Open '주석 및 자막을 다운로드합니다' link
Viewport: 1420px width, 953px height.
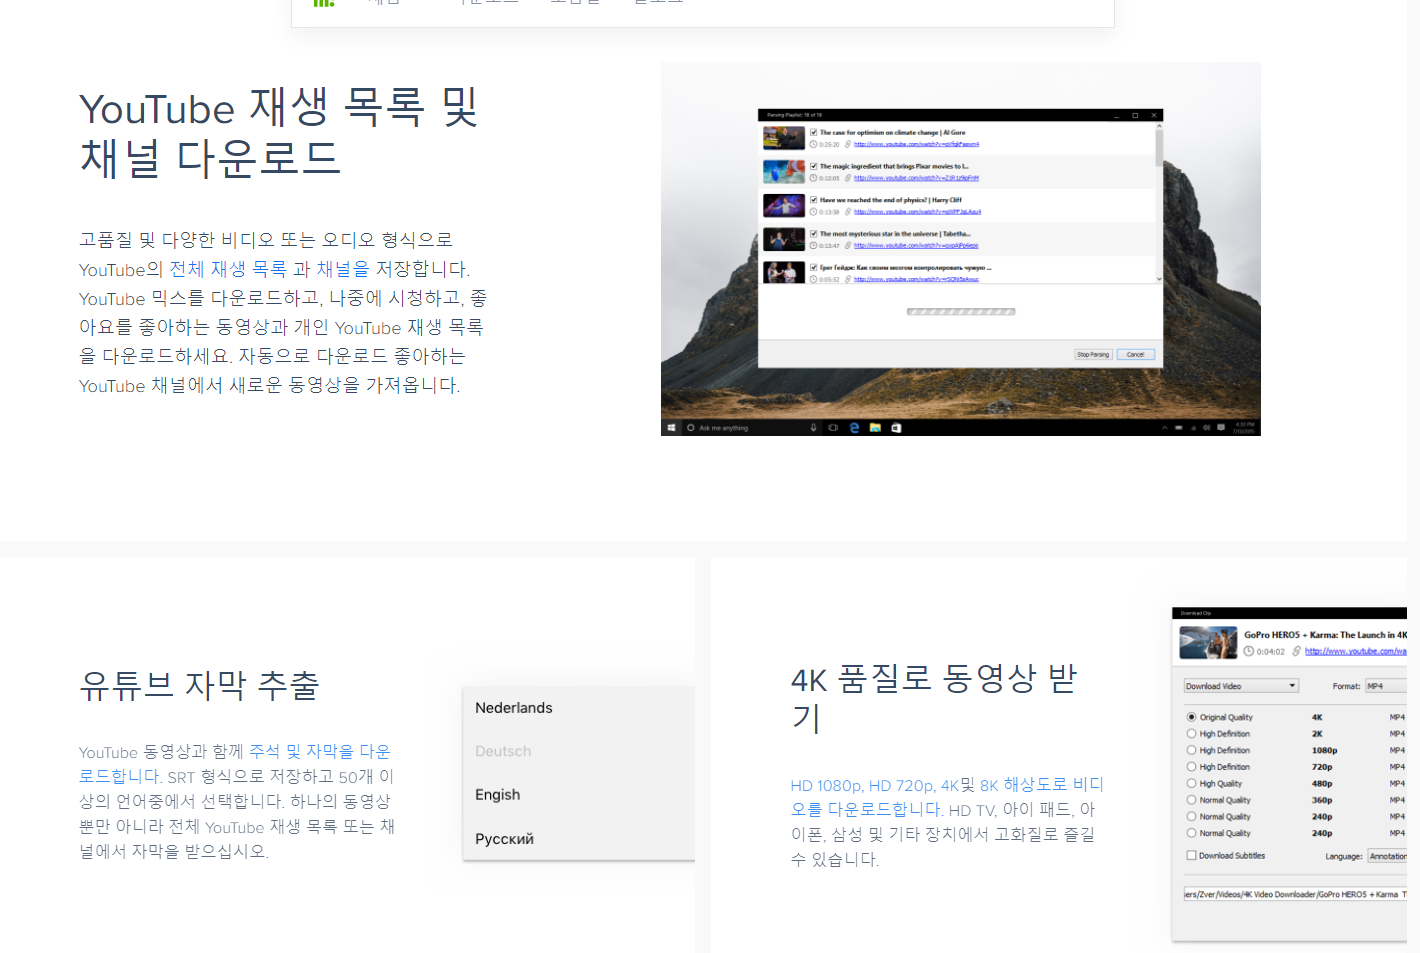[235, 764]
